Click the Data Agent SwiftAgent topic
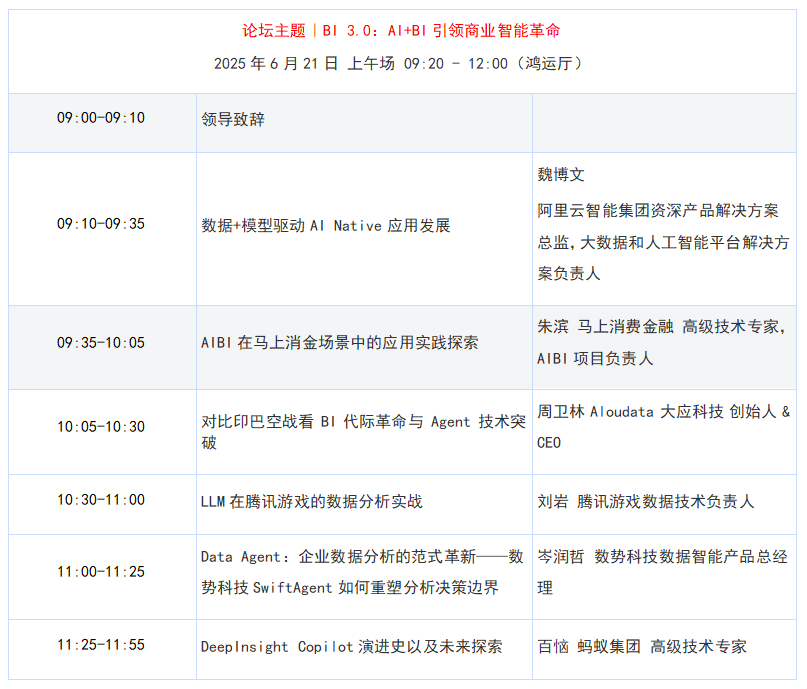This screenshot has height=689, width=807. point(362,572)
